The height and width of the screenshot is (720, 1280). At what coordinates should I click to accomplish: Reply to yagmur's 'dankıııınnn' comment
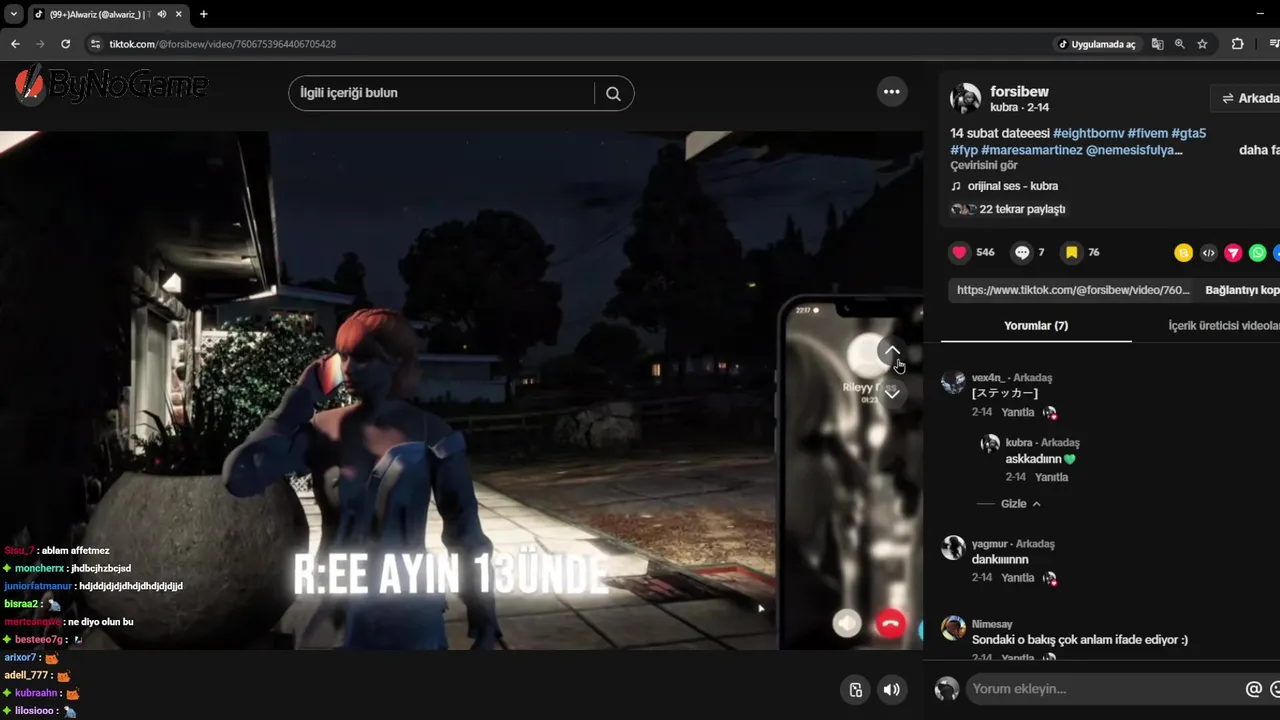[1018, 578]
